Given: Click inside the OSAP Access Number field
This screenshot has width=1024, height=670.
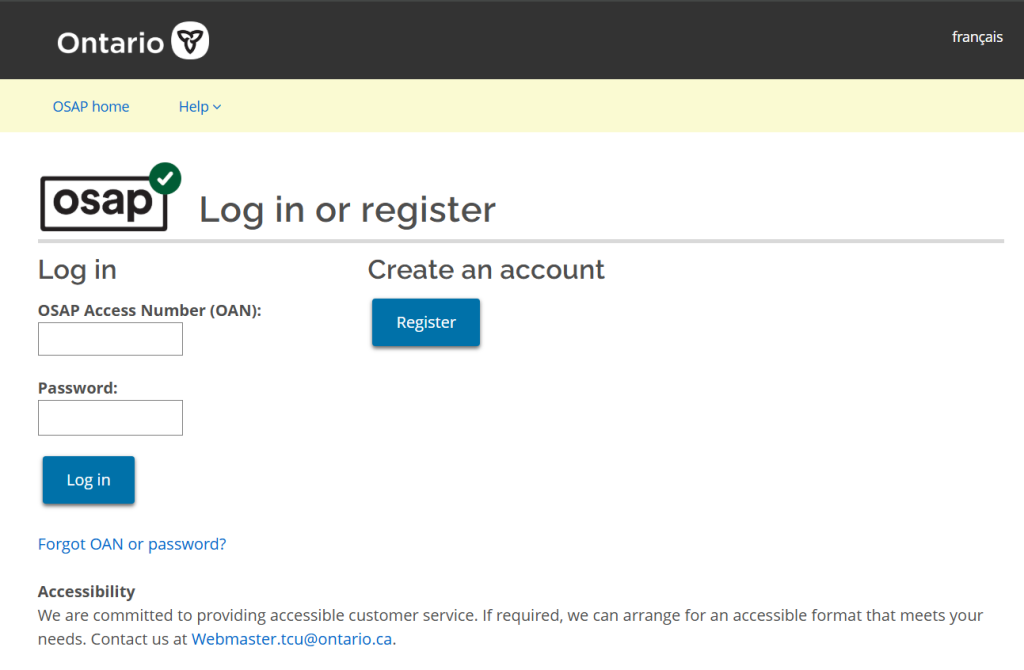Looking at the screenshot, I should point(110,339).
